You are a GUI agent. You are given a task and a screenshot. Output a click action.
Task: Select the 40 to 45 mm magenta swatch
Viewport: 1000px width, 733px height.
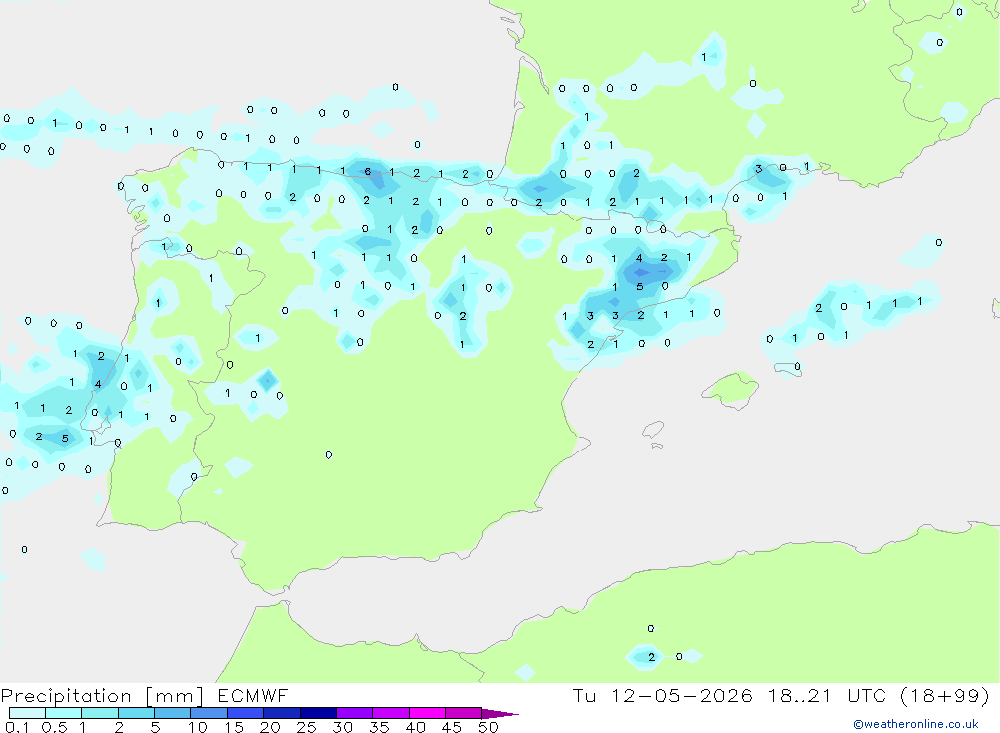pos(427,713)
